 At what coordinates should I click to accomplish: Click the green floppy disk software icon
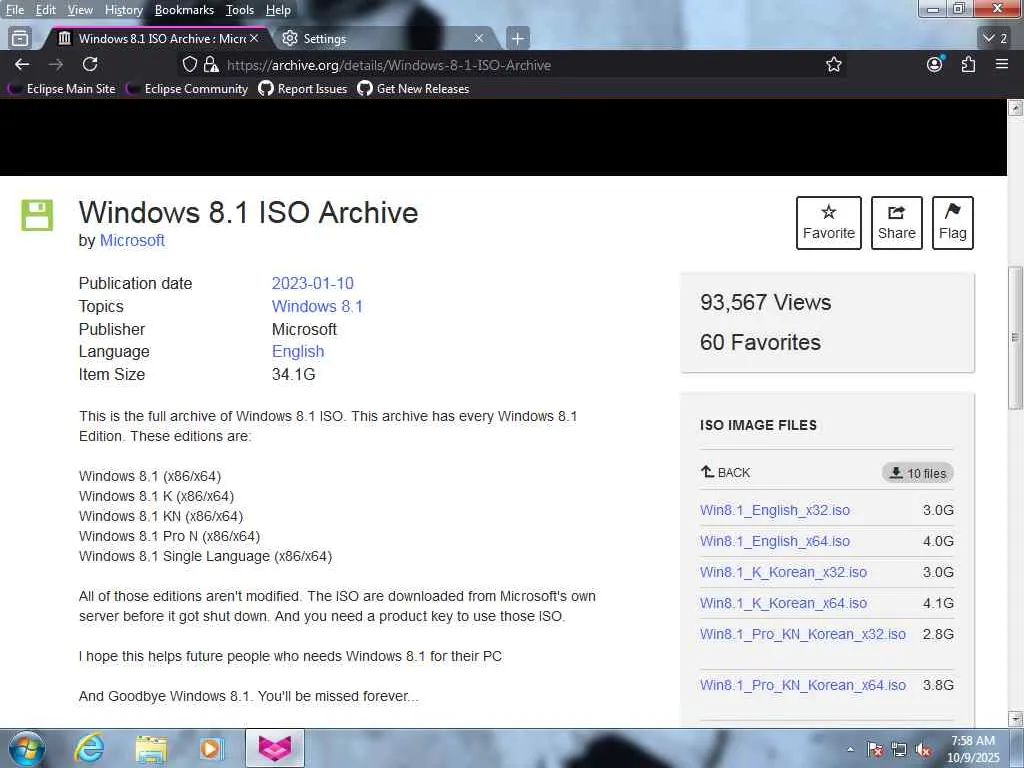point(37,215)
